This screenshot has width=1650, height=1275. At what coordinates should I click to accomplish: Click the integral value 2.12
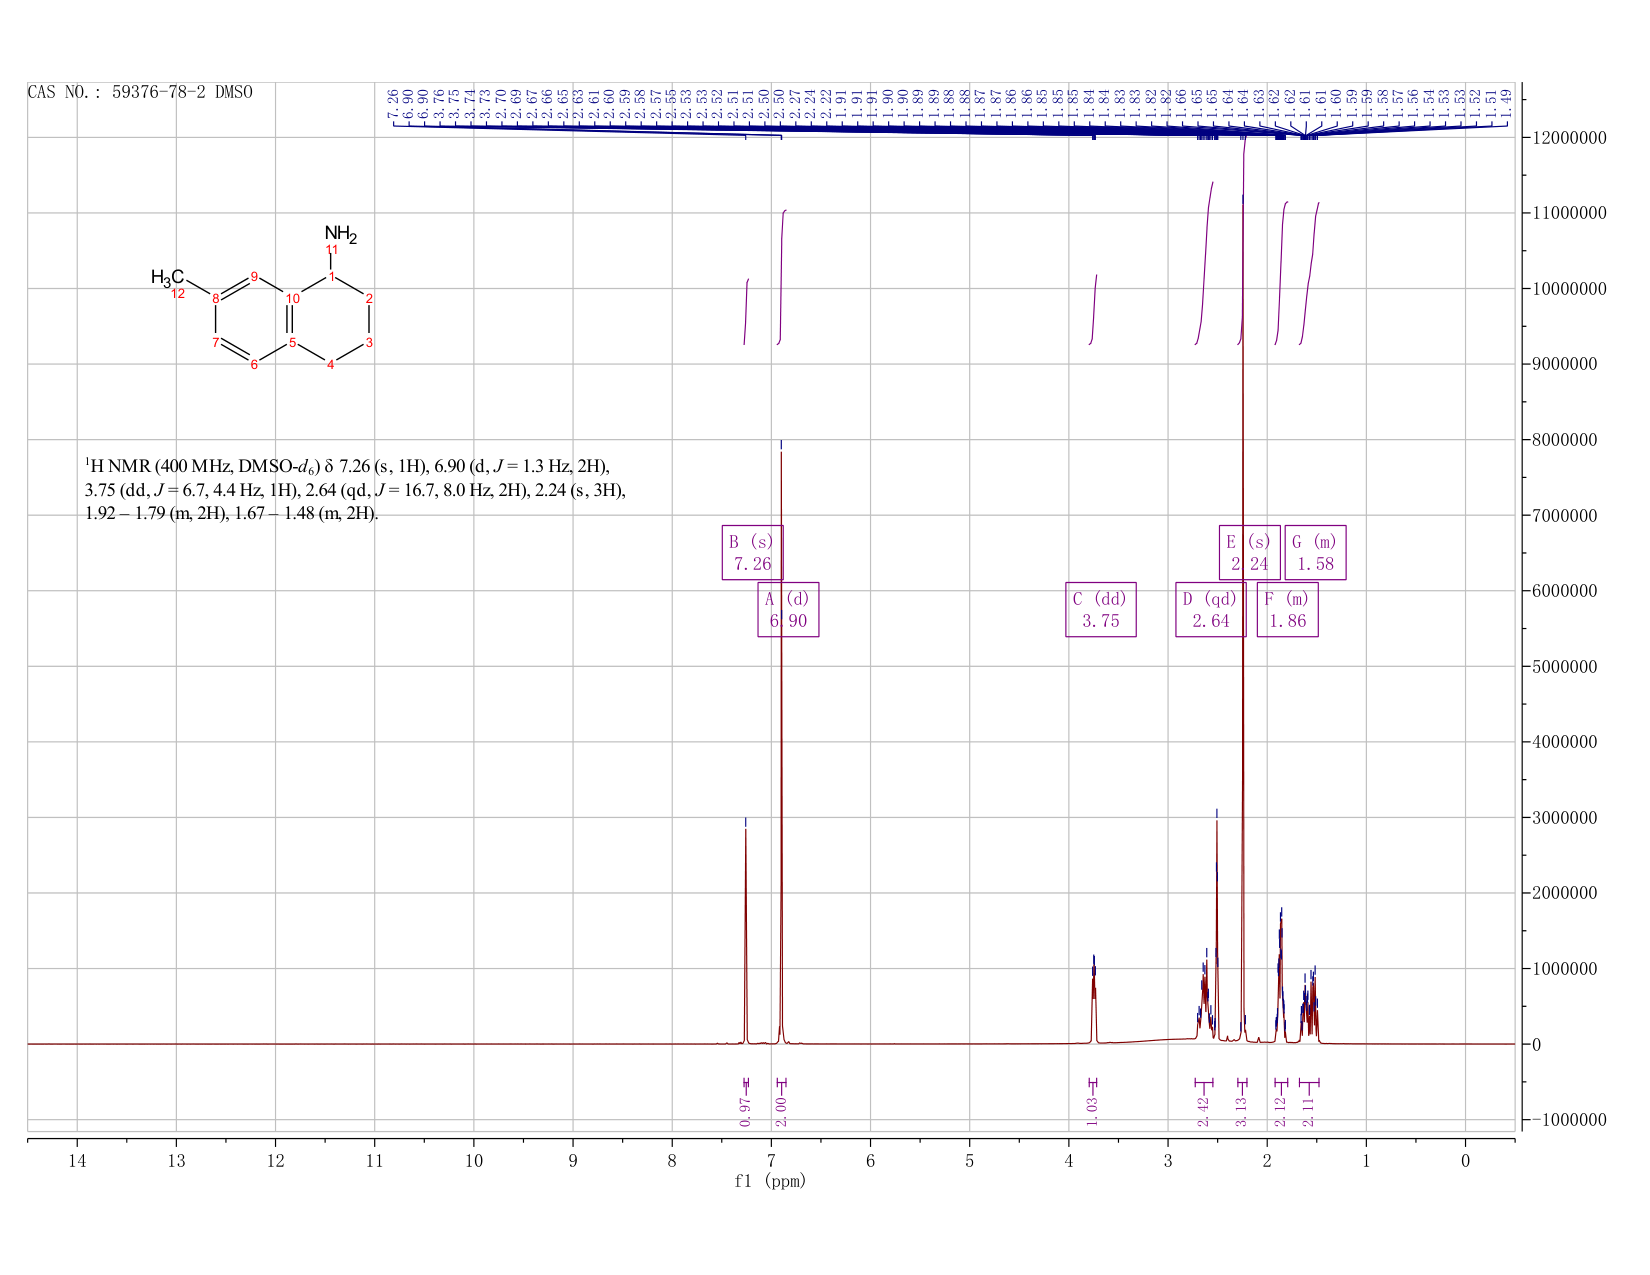pos(1281,1110)
